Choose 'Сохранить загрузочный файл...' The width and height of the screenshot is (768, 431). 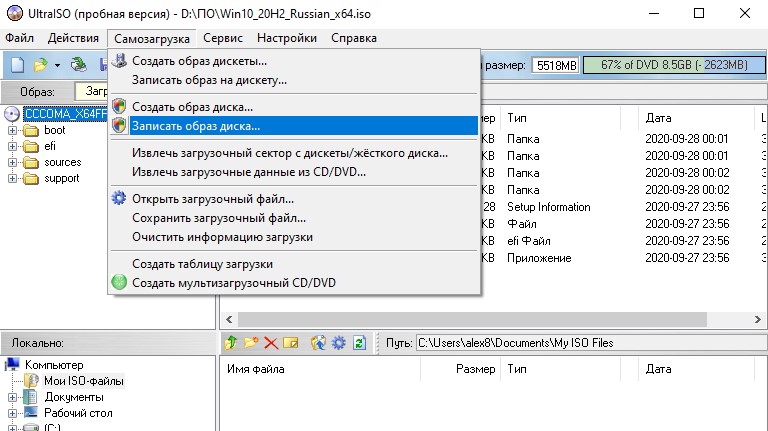point(294,218)
